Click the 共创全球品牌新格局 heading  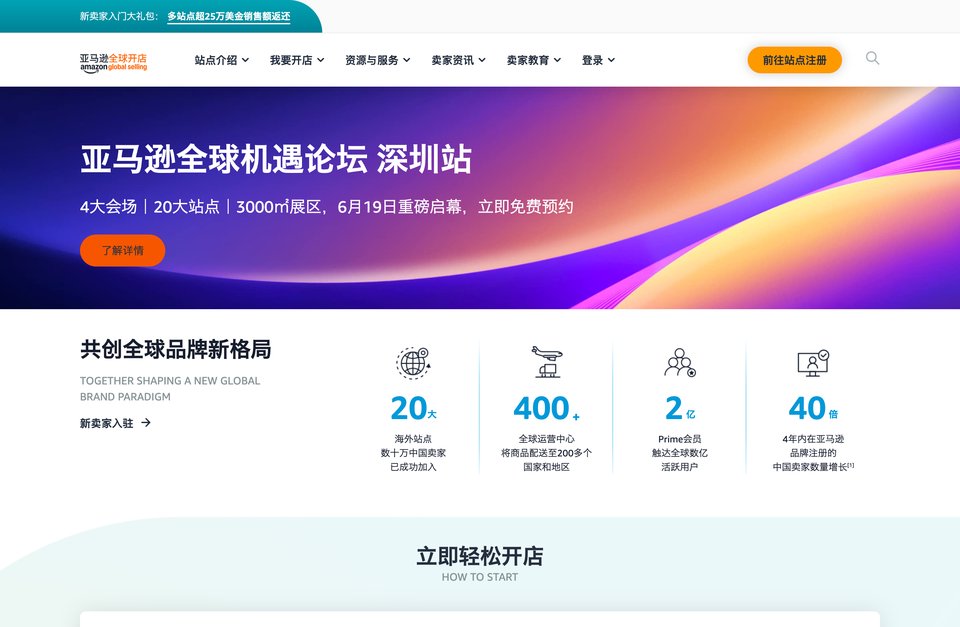(x=176, y=350)
